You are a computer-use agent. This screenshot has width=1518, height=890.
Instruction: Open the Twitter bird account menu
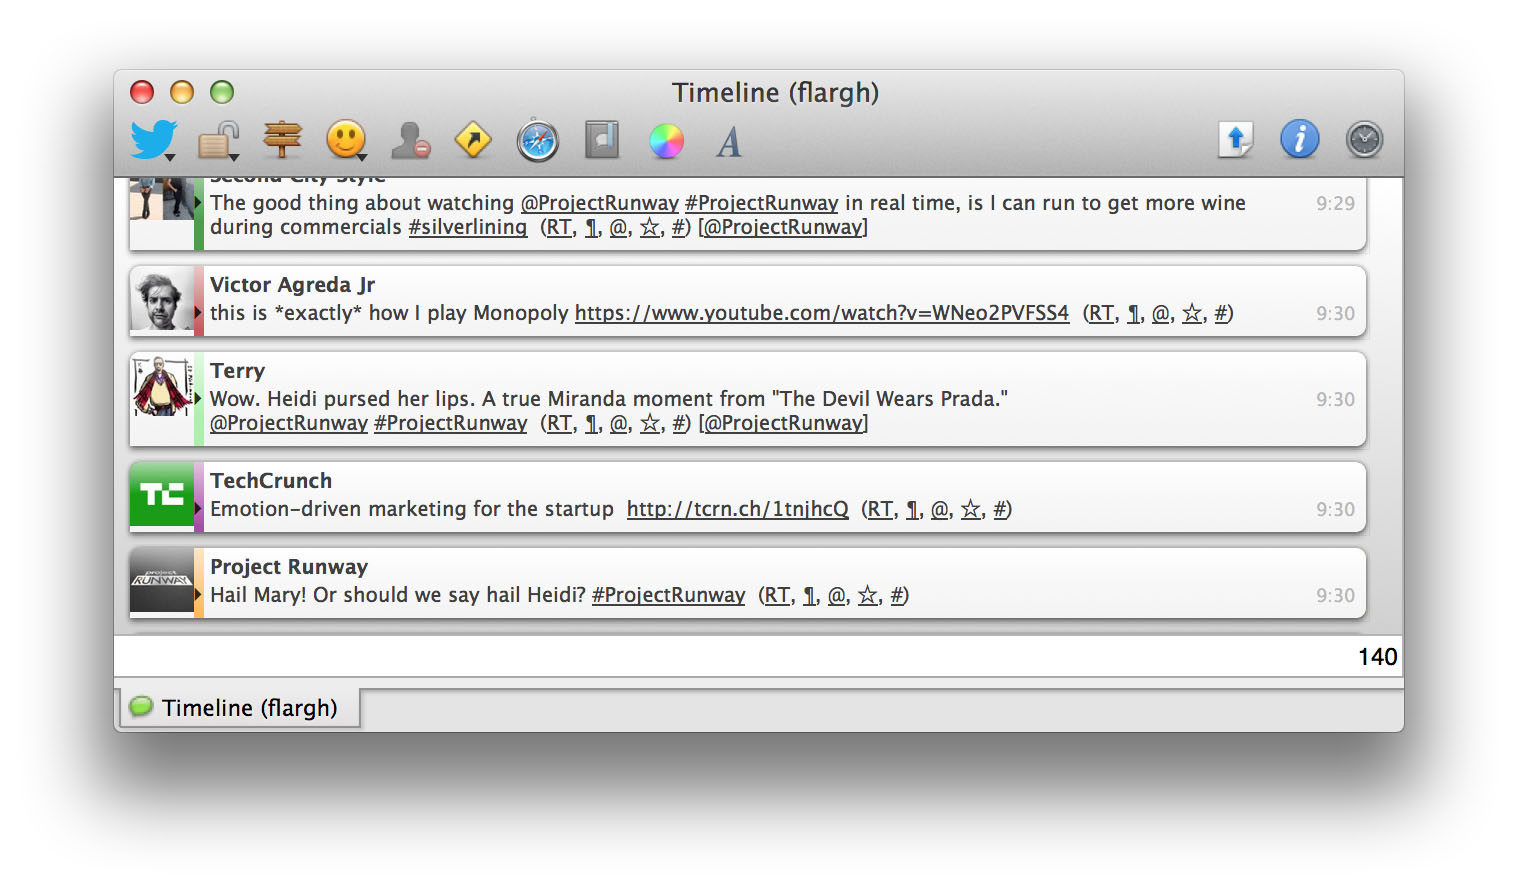[x=153, y=140]
